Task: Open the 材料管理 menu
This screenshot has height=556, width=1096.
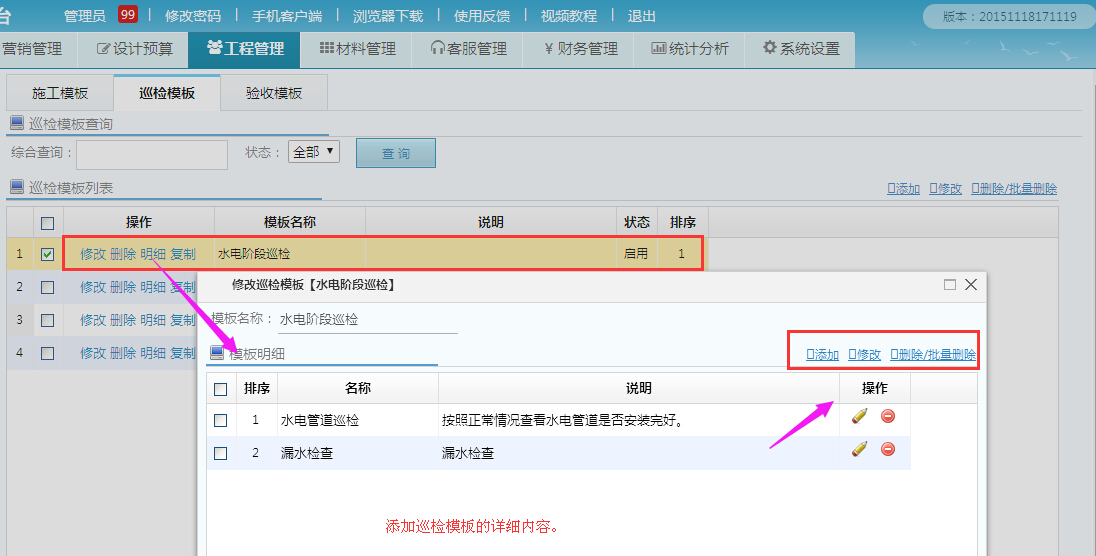Action: pyautogui.click(x=358, y=48)
